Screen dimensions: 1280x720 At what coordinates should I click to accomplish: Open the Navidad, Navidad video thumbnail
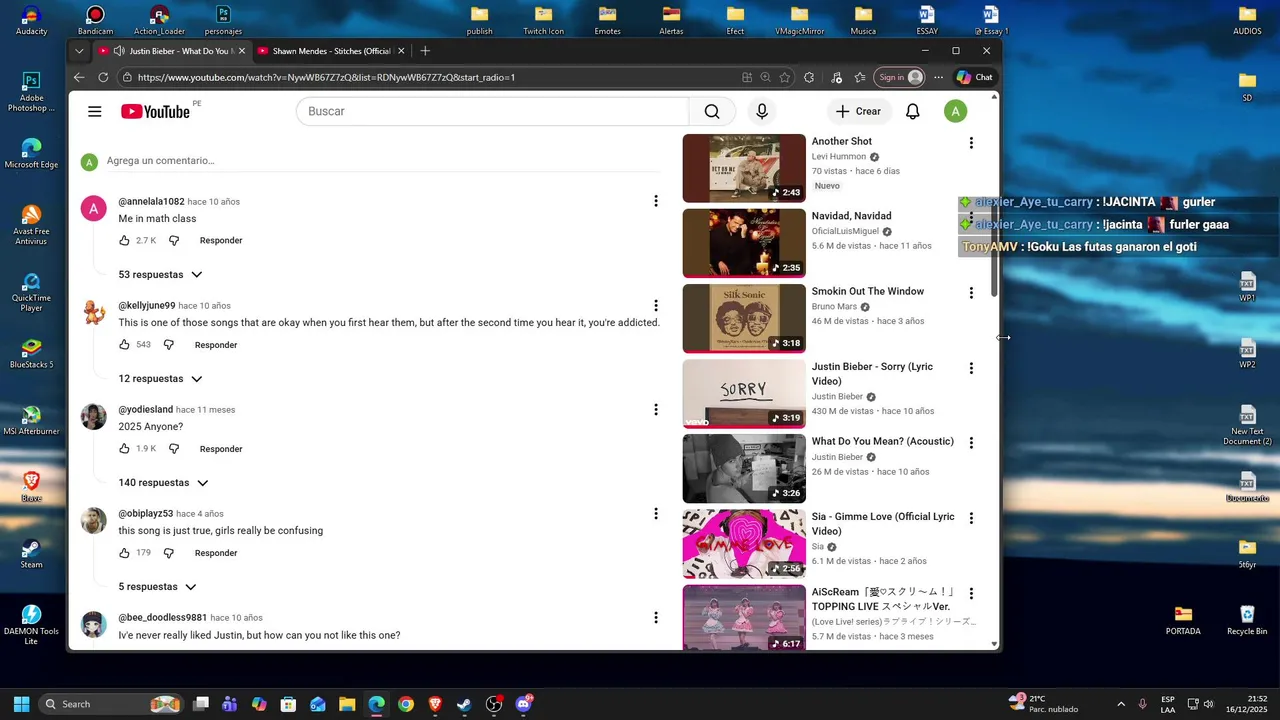click(x=744, y=243)
